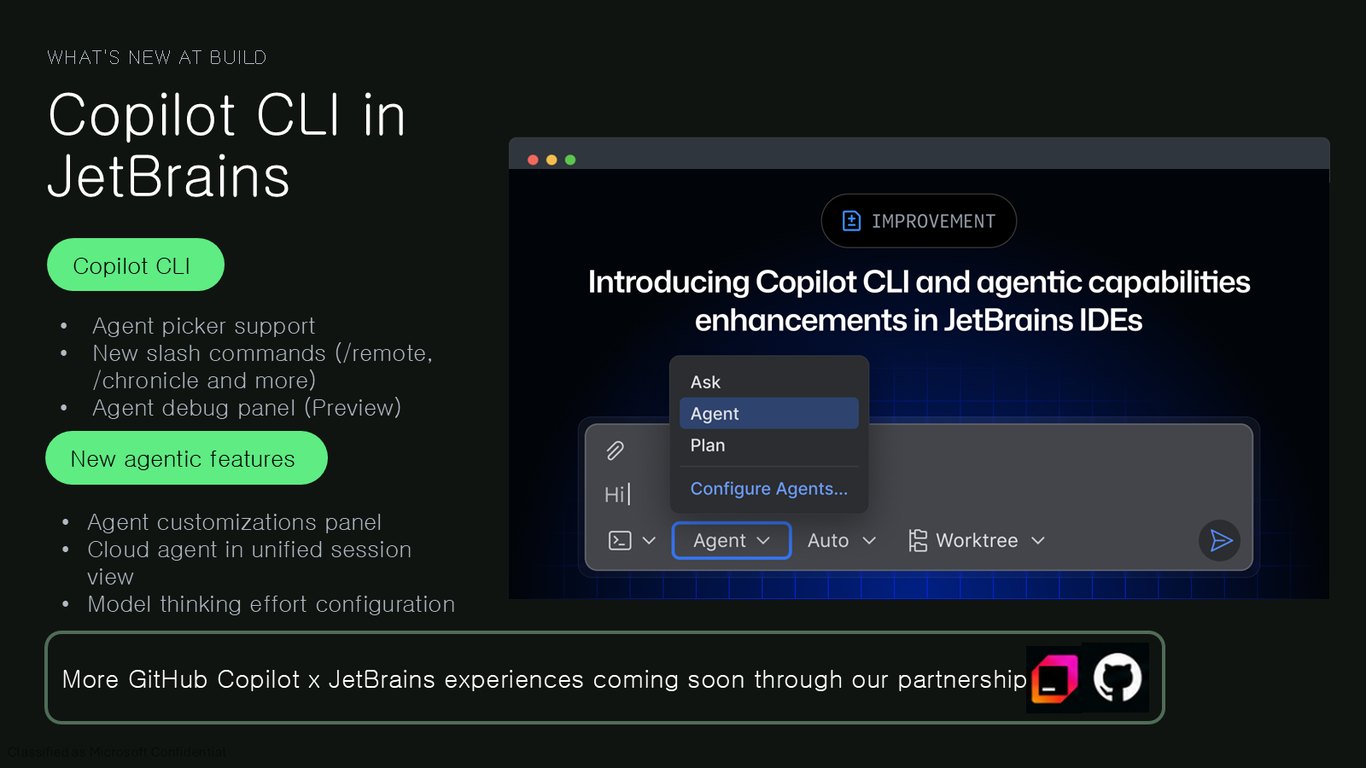Click the partnership announcement text
The image size is (1366, 768).
tap(545, 679)
